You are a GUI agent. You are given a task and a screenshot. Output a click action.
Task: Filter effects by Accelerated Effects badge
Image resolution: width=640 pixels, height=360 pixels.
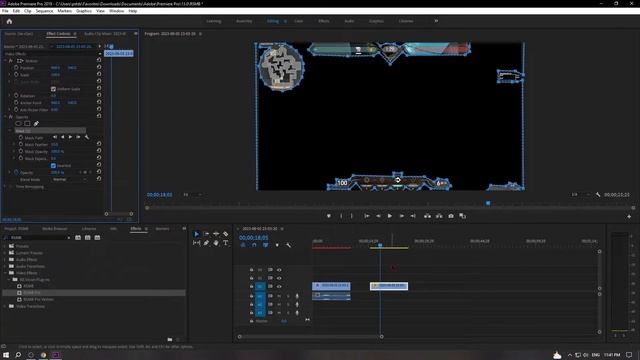(x=78, y=238)
